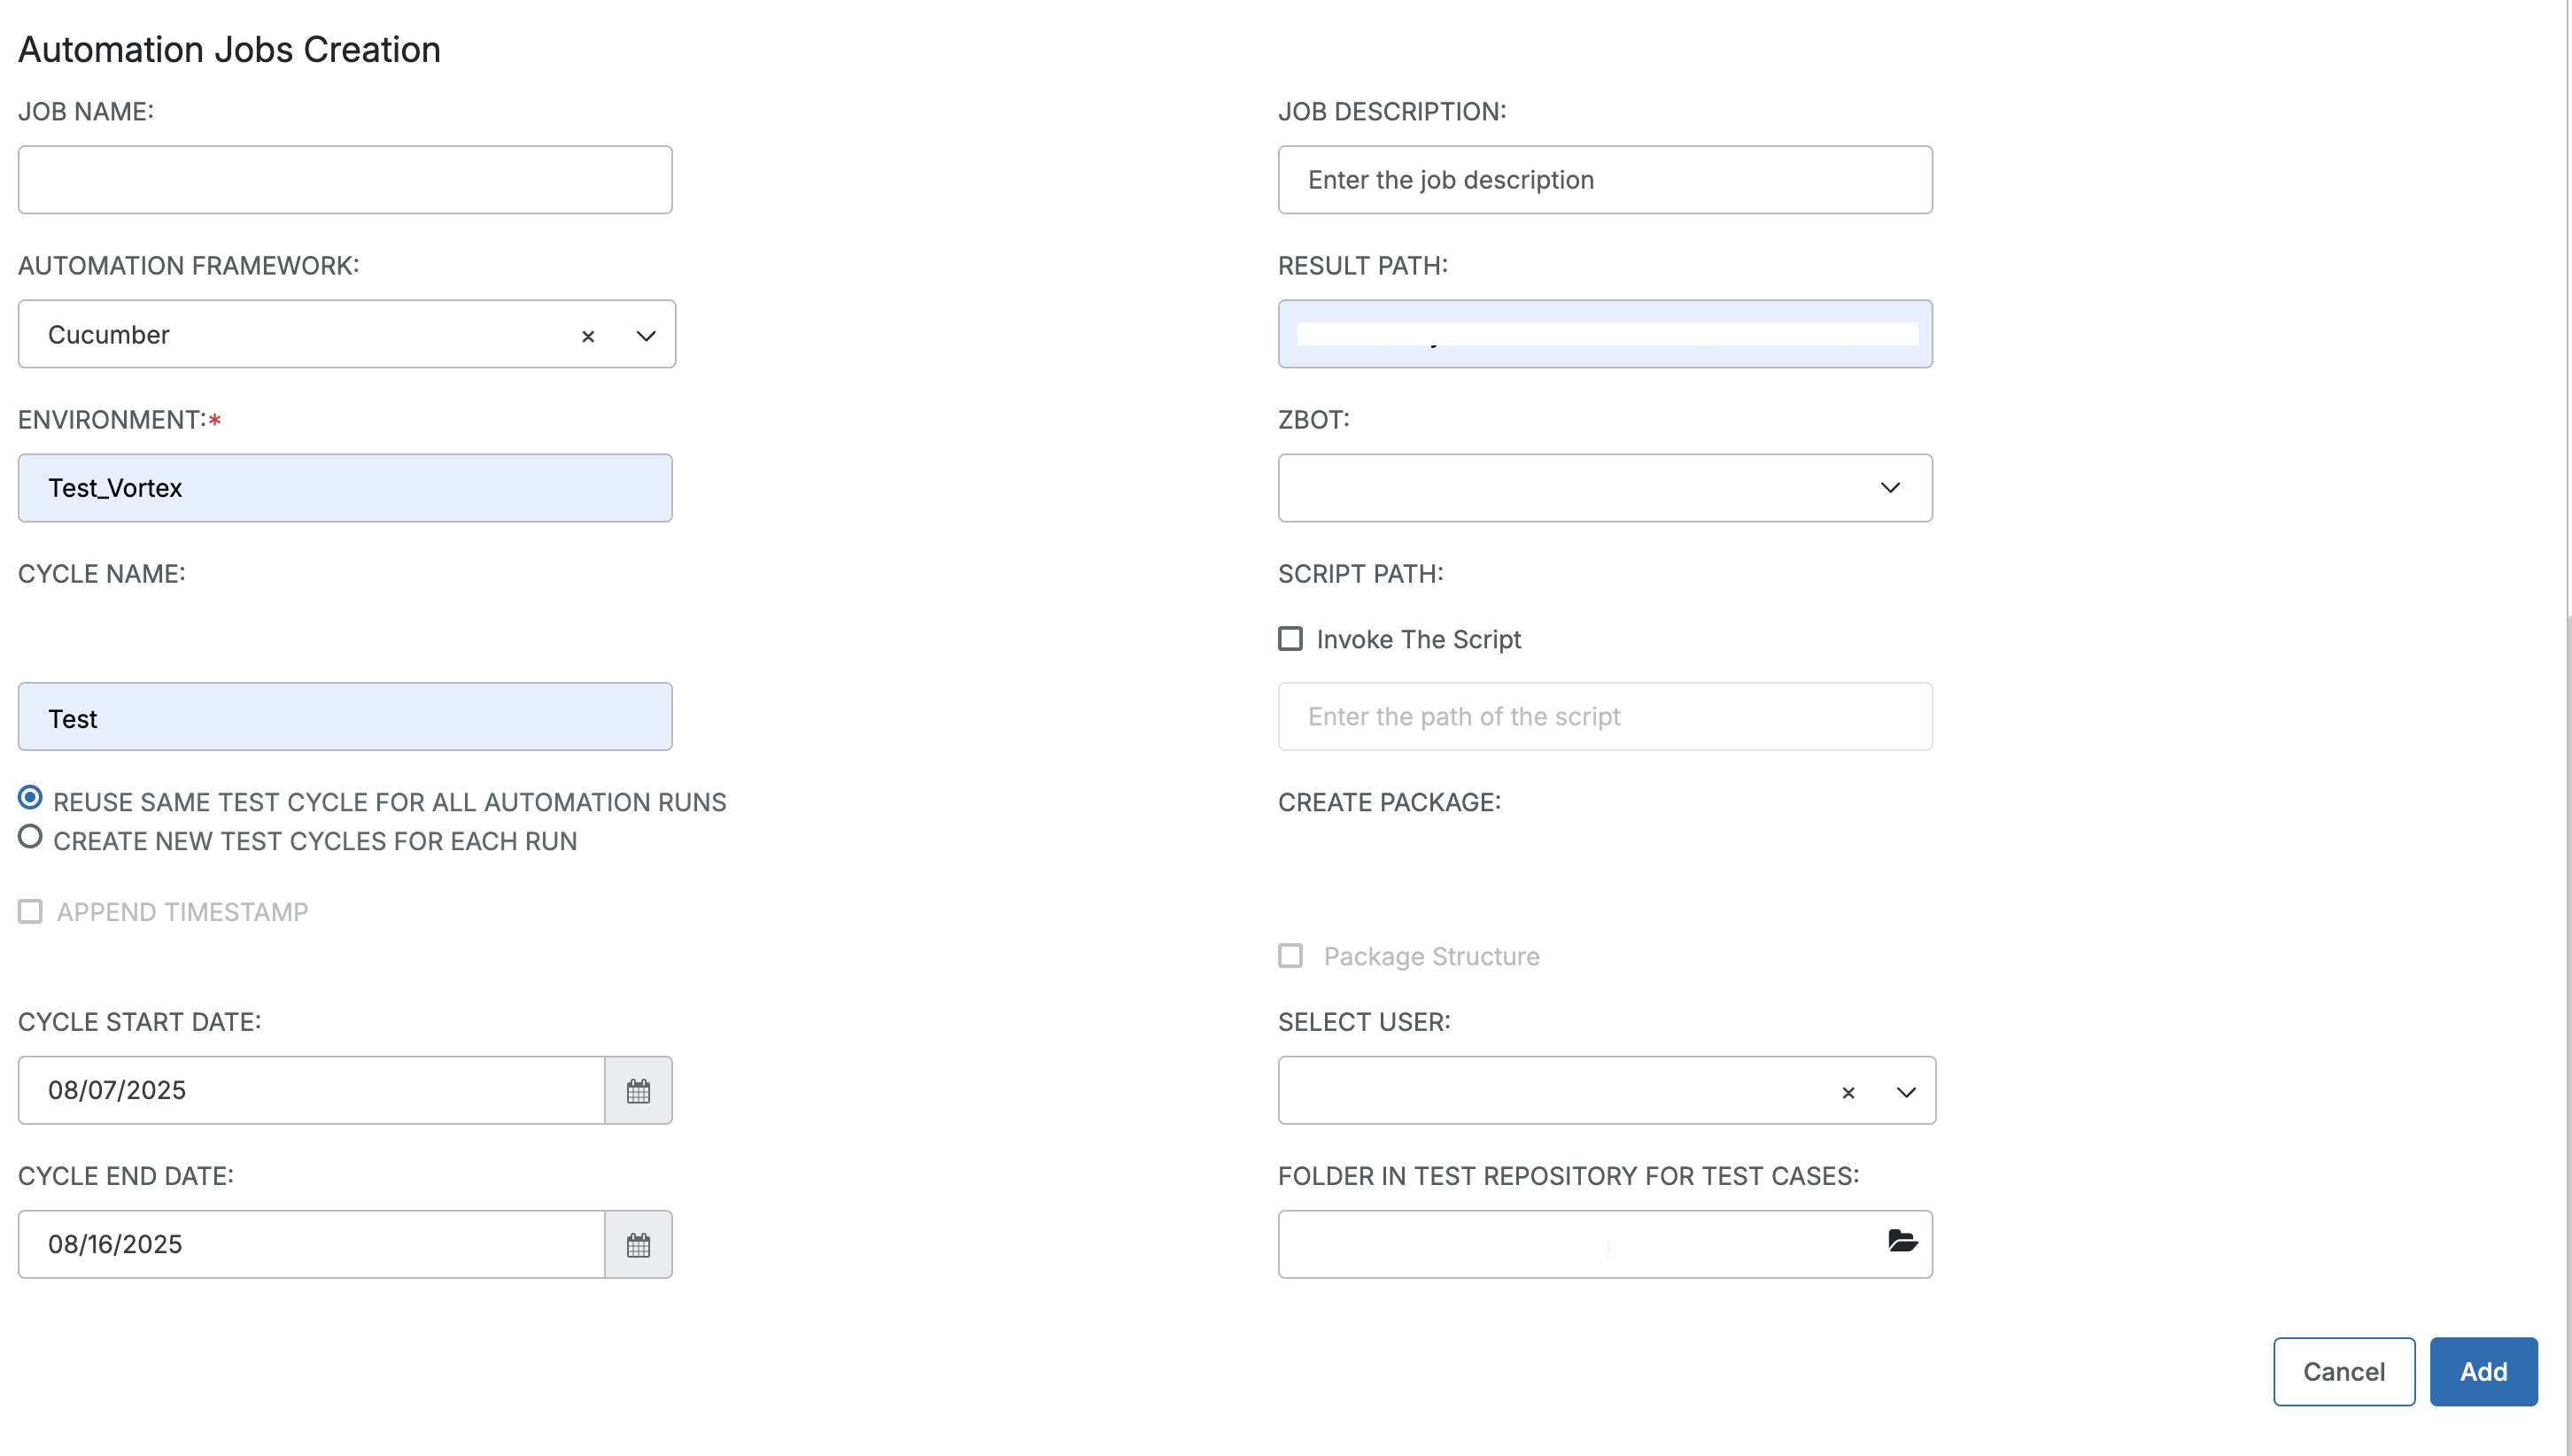Open the cycle start date calendar picker
2572x1456 pixels.
coord(638,1089)
